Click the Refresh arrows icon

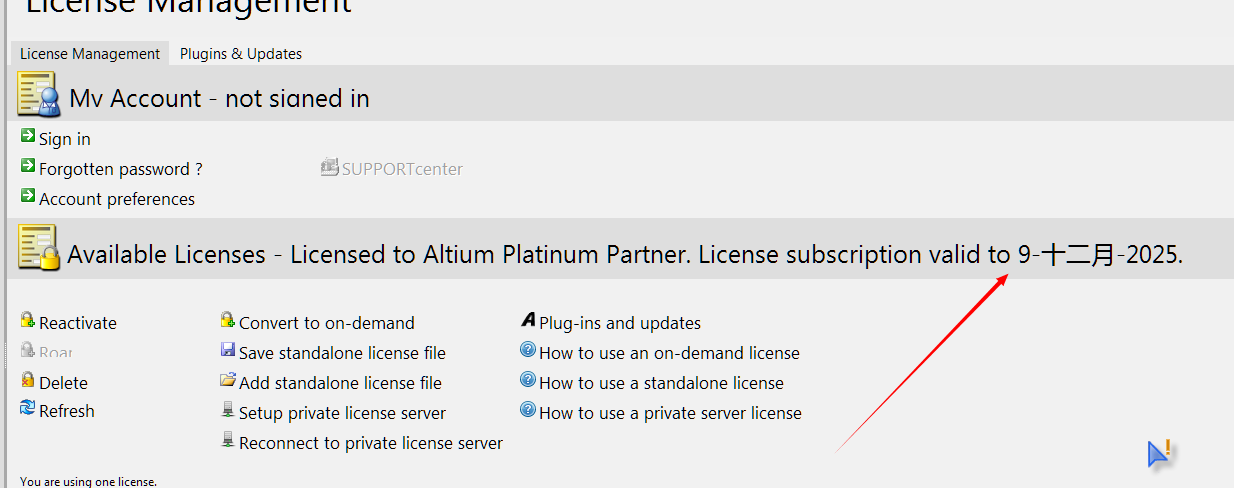click(x=28, y=408)
